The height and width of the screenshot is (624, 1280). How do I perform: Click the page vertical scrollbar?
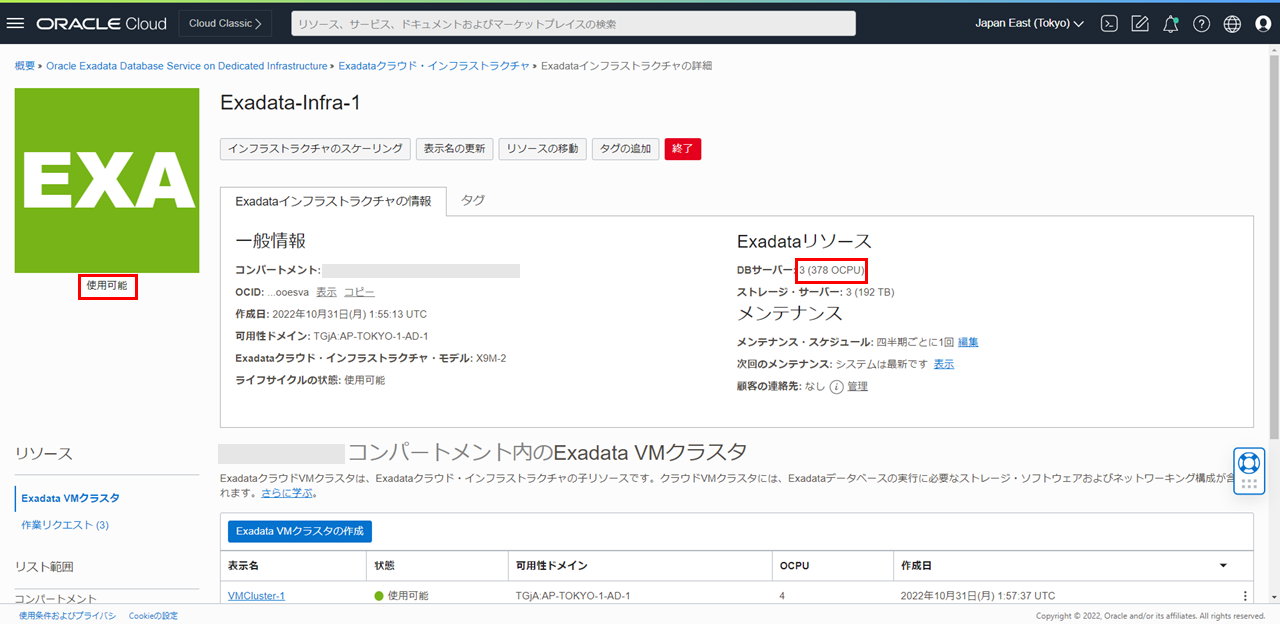[1273, 250]
